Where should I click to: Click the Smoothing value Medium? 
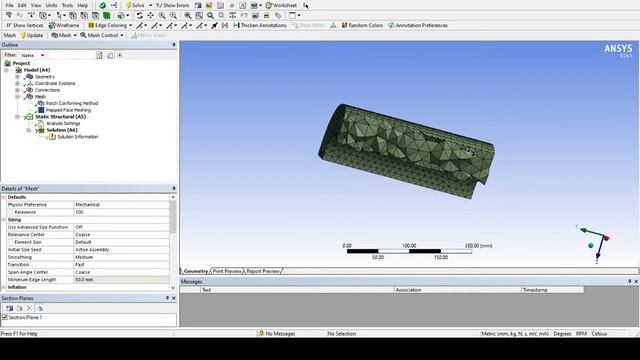pos(121,257)
